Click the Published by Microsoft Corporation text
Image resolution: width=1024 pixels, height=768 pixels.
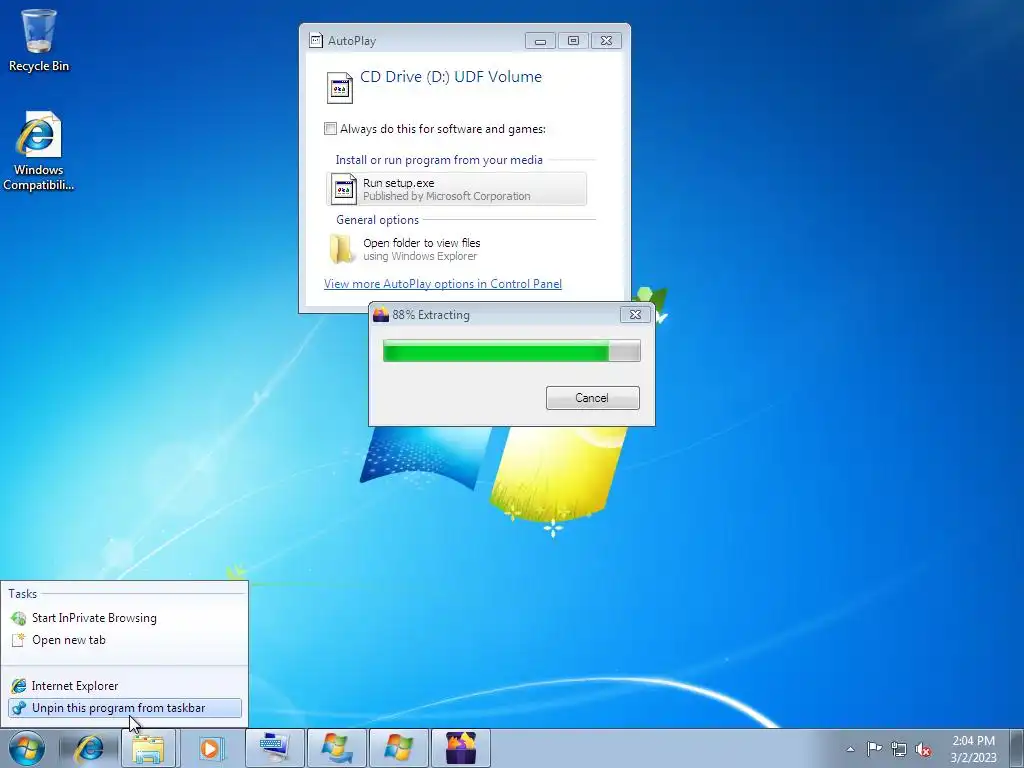(447, 197)
